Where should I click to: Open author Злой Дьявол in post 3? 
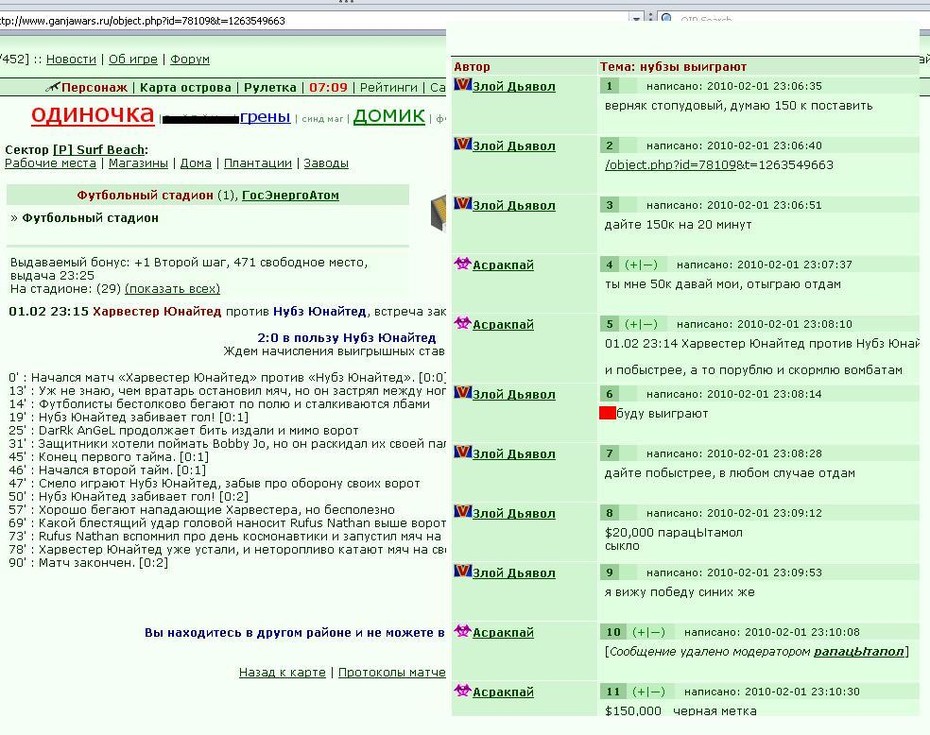click(x=514, y=206)
